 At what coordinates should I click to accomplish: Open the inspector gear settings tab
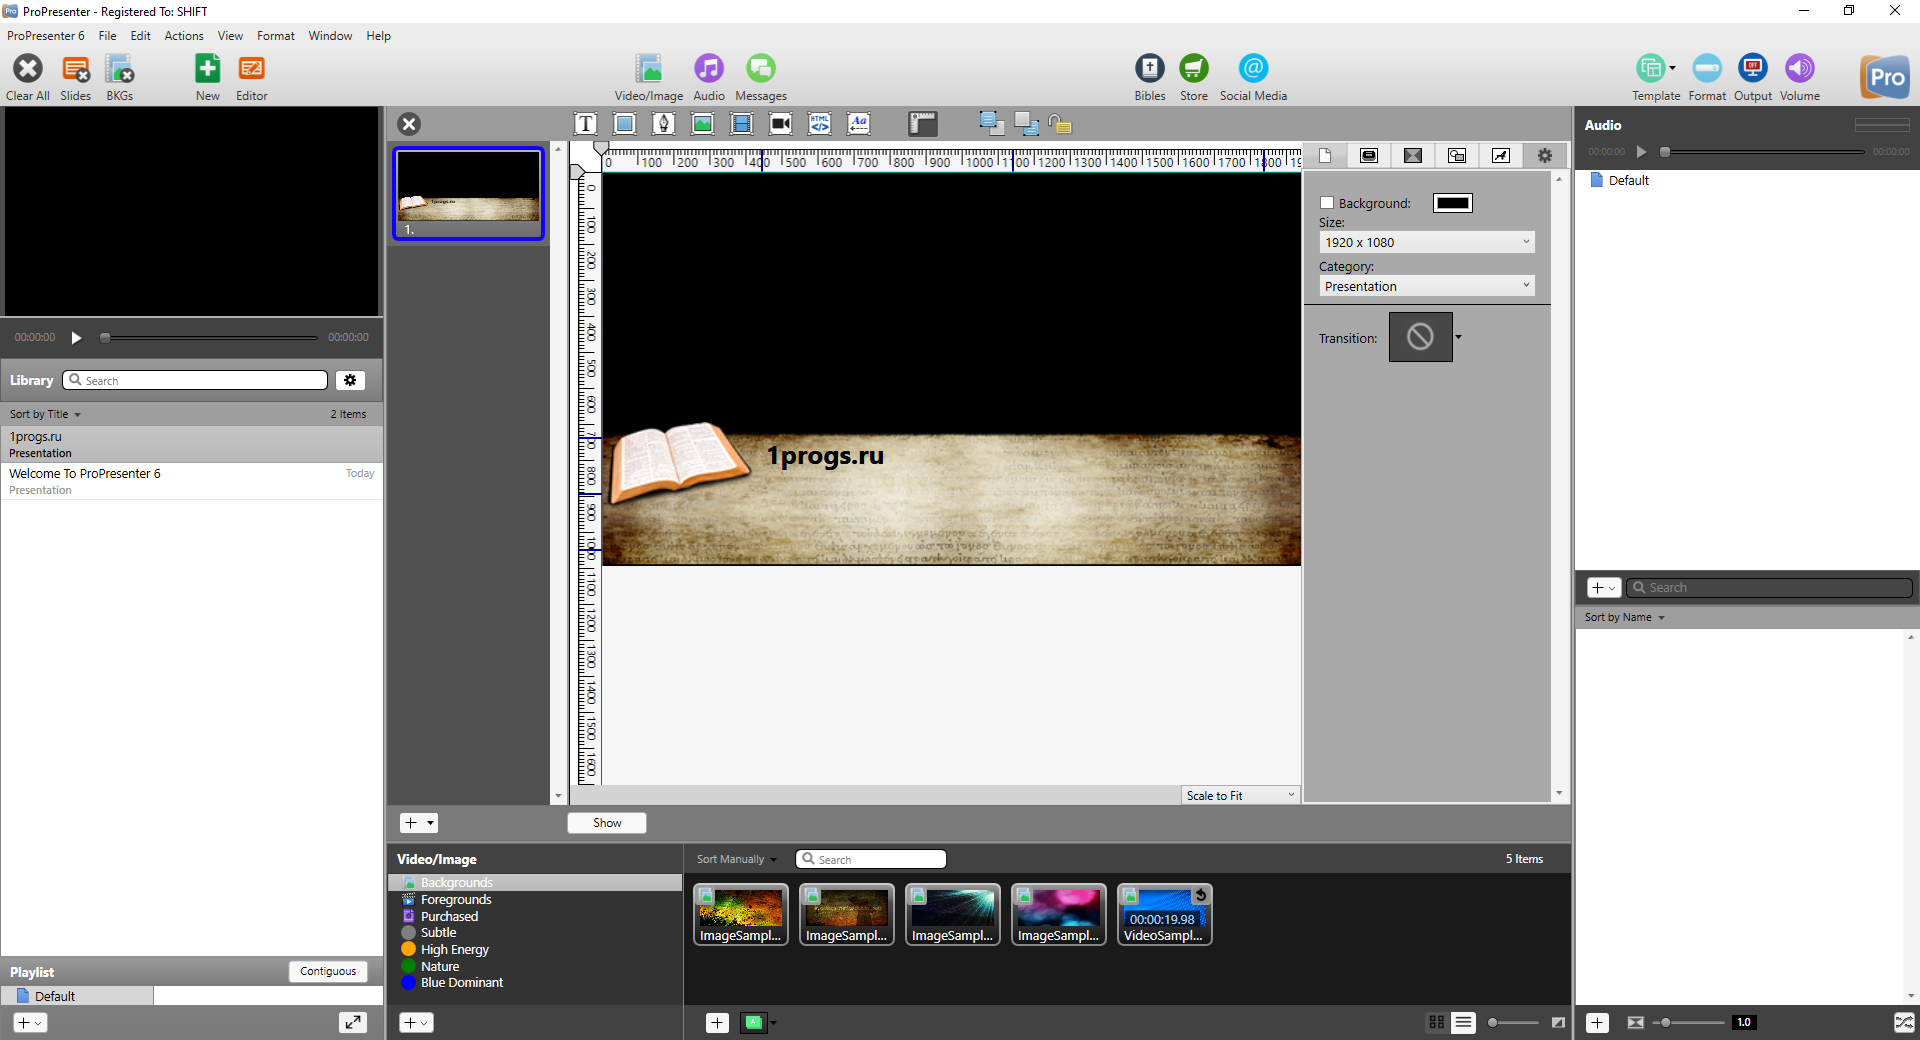[1545, 155]
